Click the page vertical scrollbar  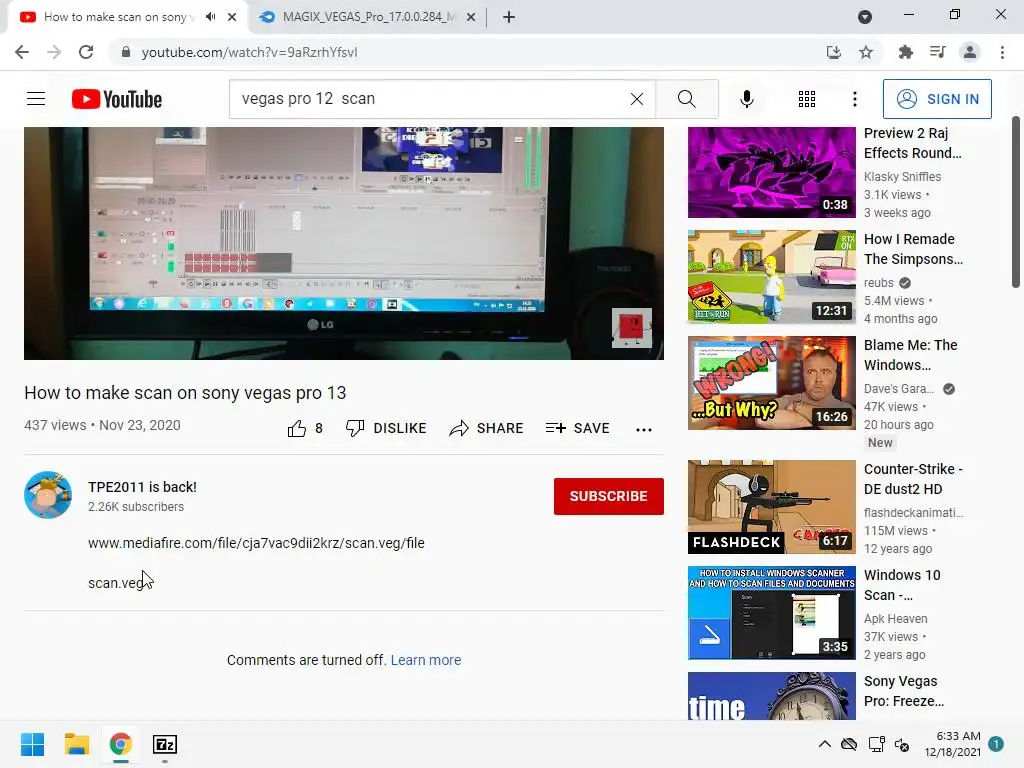tap(1016, 202)
